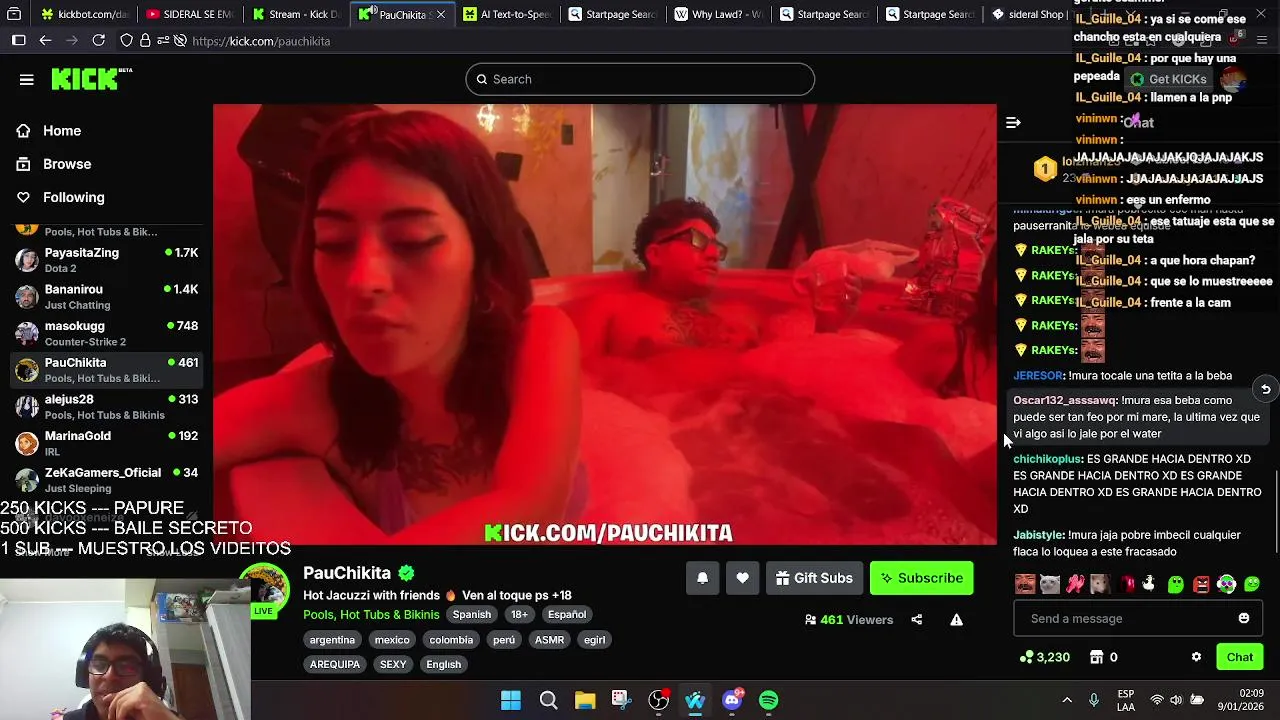Screen dimensions: 1280x720
Task: Open masokugg channel in sidebar
Action: [107, 333]
